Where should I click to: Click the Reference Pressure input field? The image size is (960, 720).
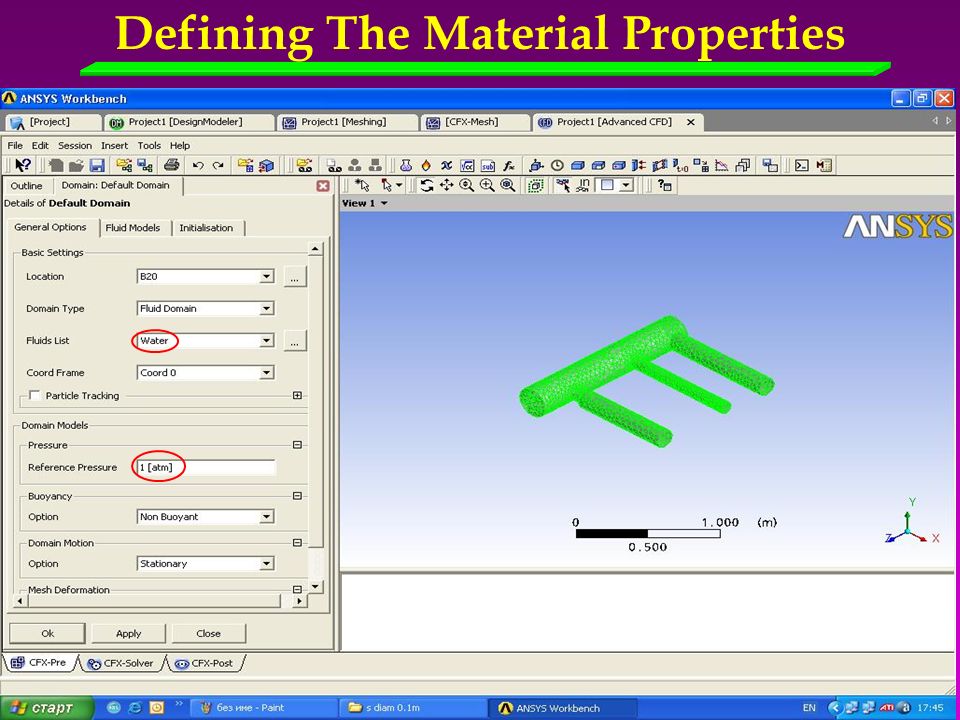pyautogui.click(x=206, y=468)
